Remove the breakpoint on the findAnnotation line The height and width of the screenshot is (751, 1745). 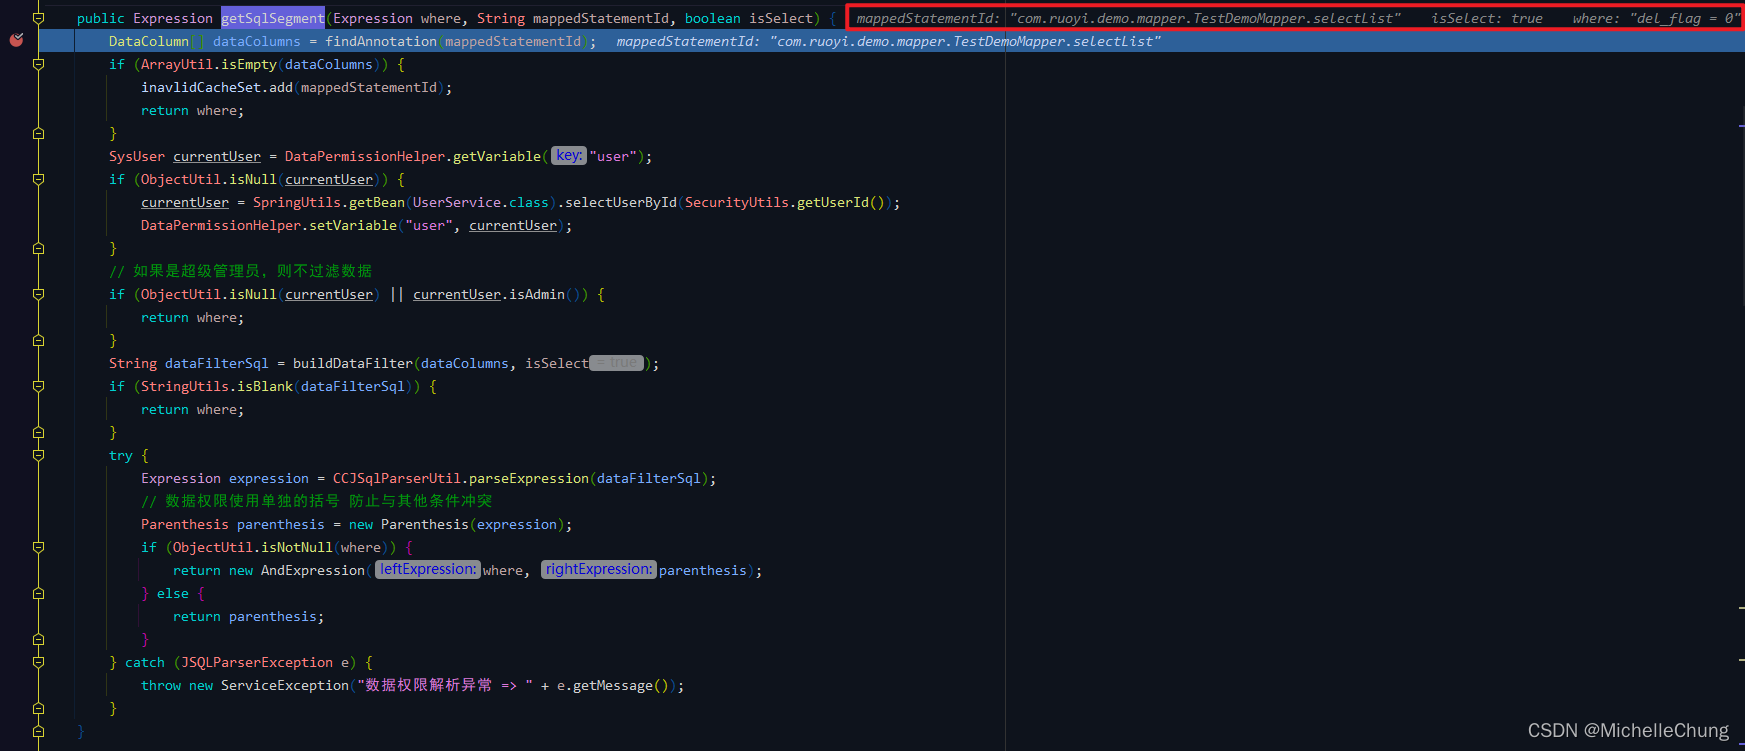pos(16,40)
